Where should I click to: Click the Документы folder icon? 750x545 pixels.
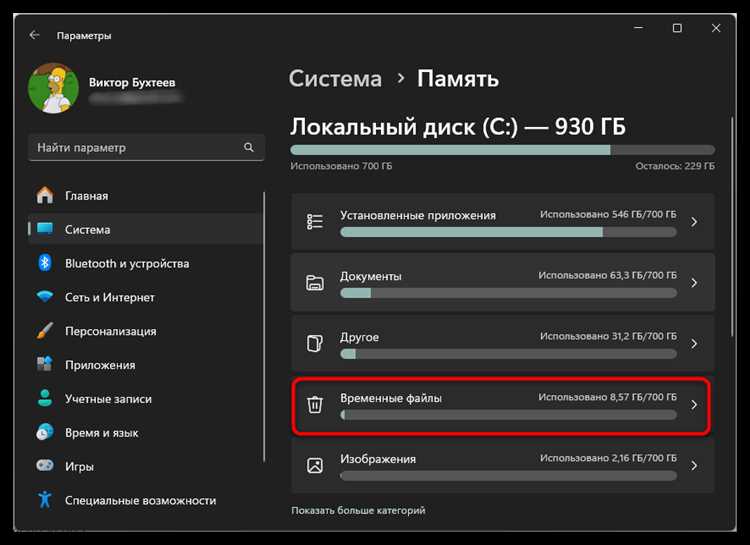point(315,283)
